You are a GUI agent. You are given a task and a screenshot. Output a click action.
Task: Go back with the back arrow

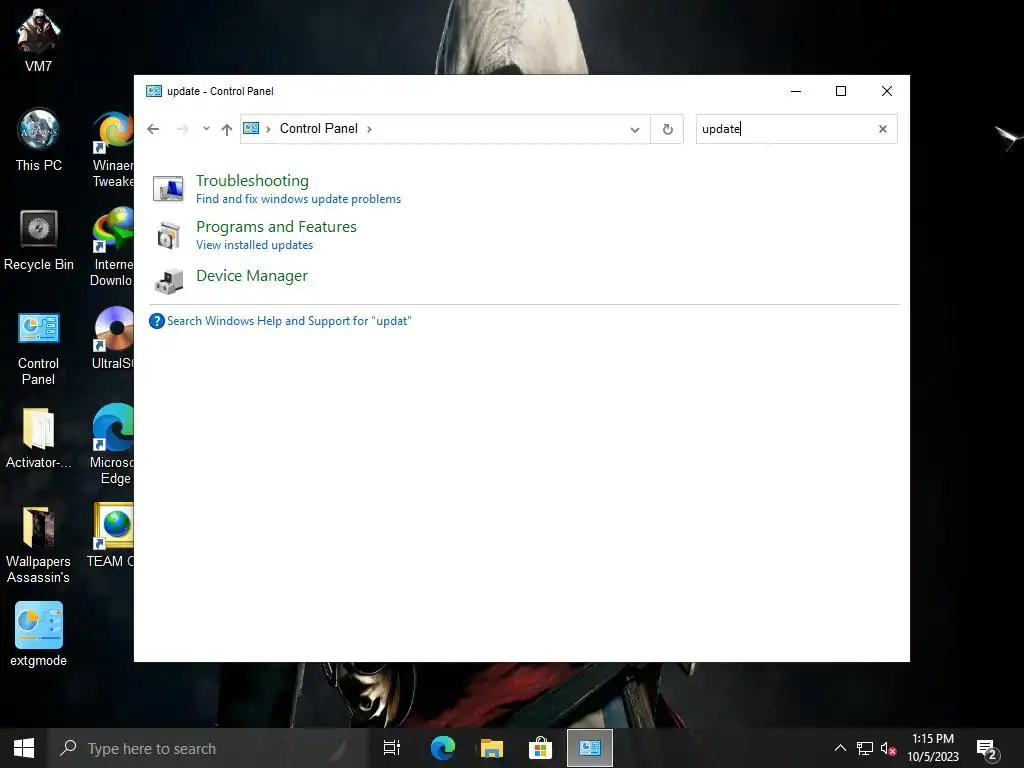153,129
